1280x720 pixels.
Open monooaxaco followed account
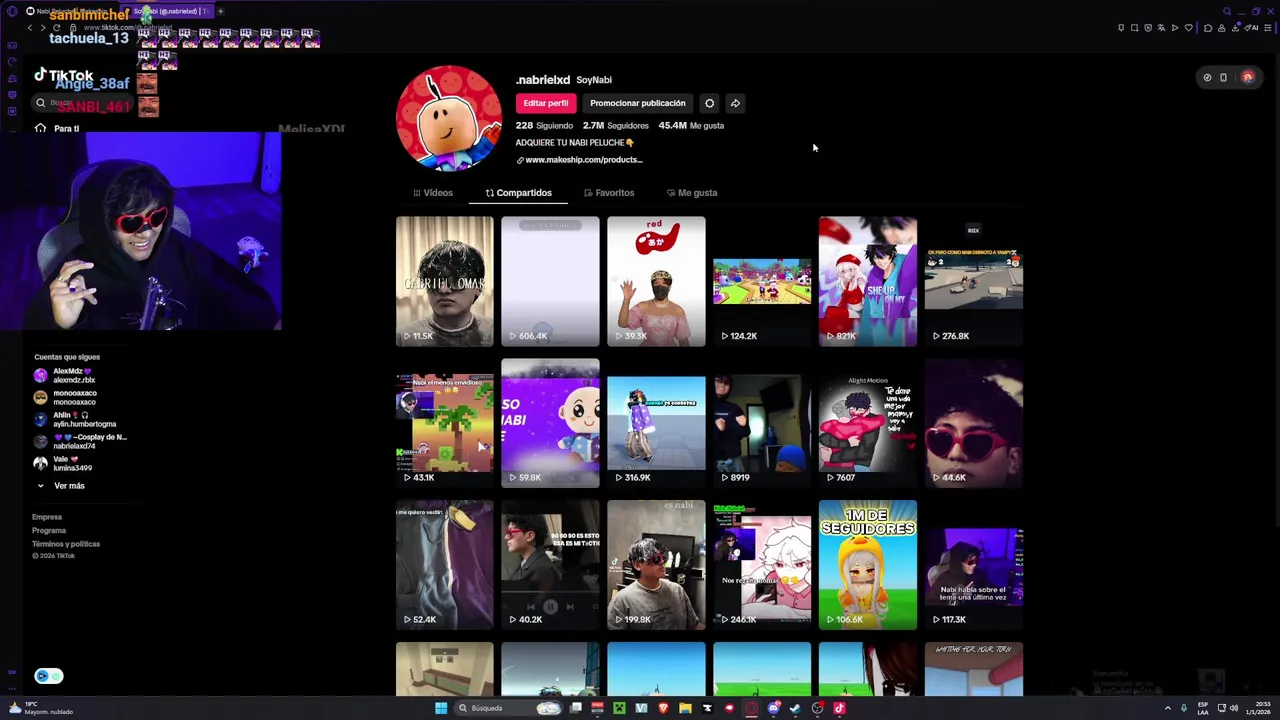tap(65, 397)
